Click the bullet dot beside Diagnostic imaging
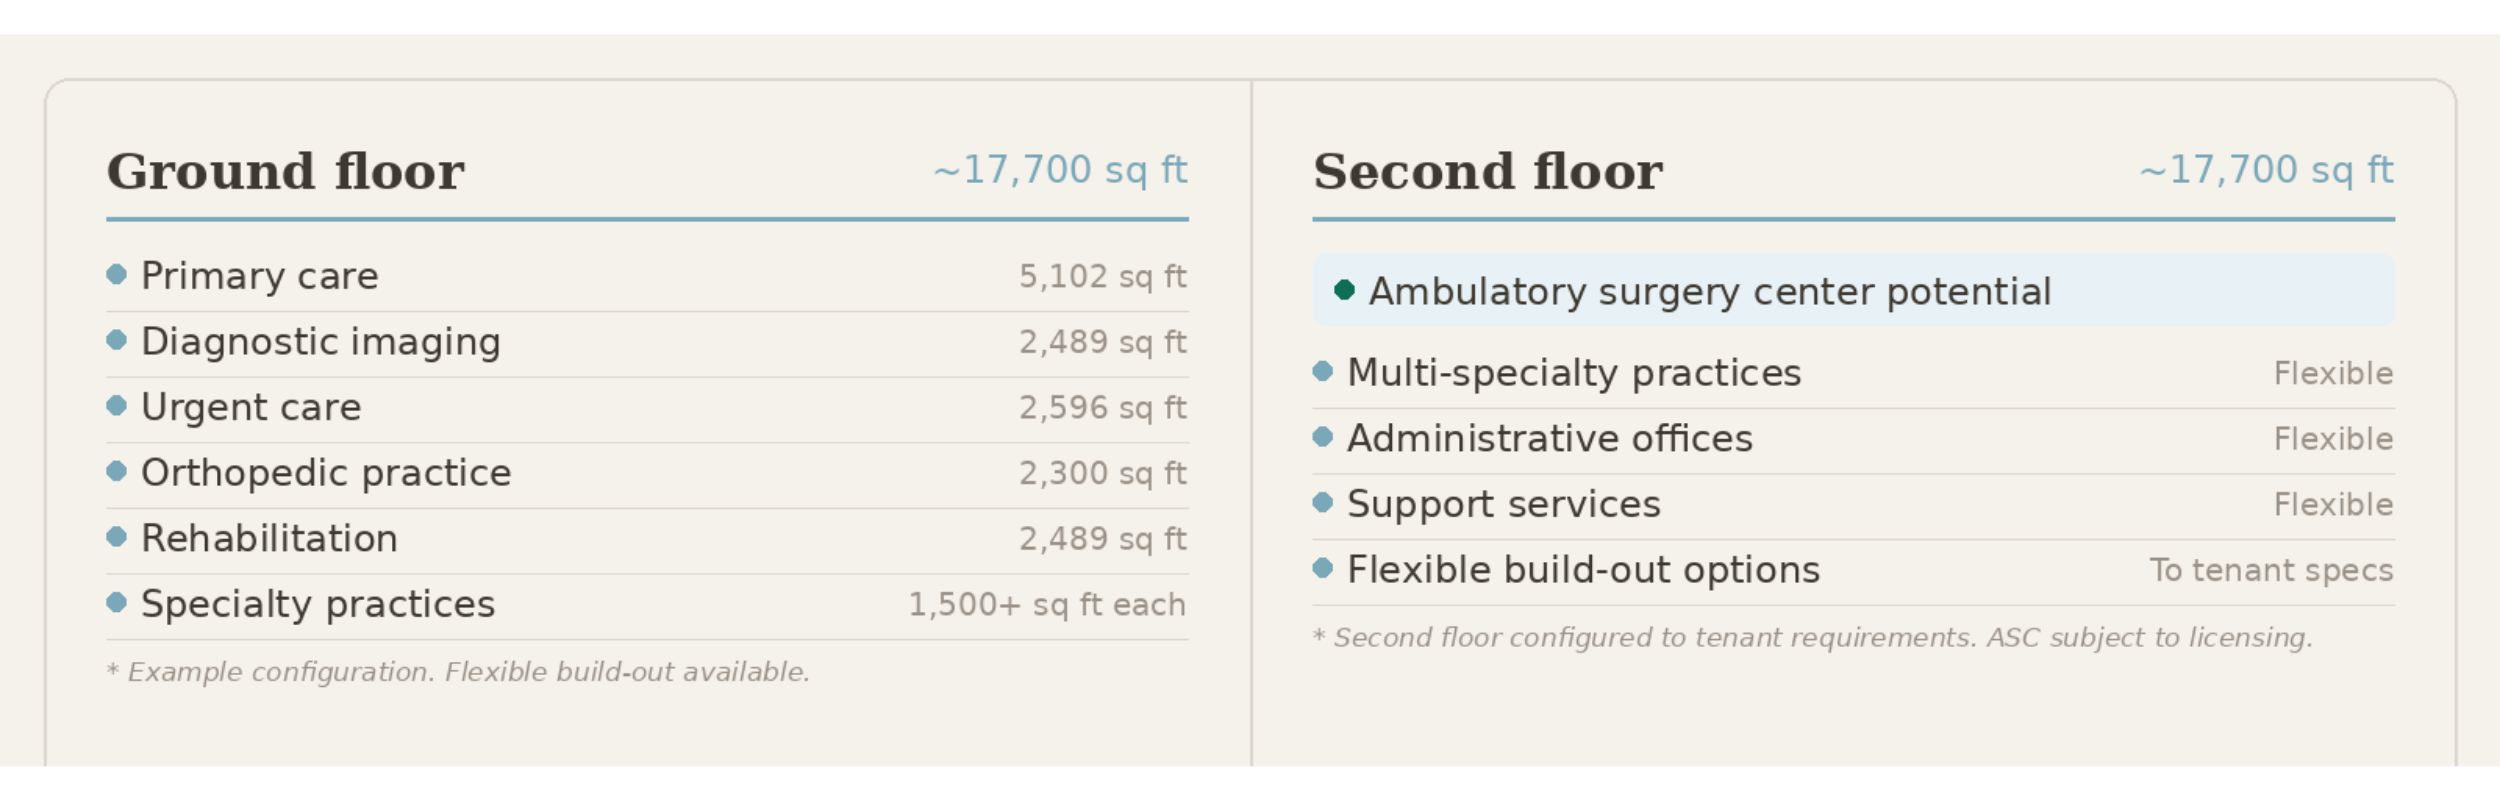 click(117, 340)
